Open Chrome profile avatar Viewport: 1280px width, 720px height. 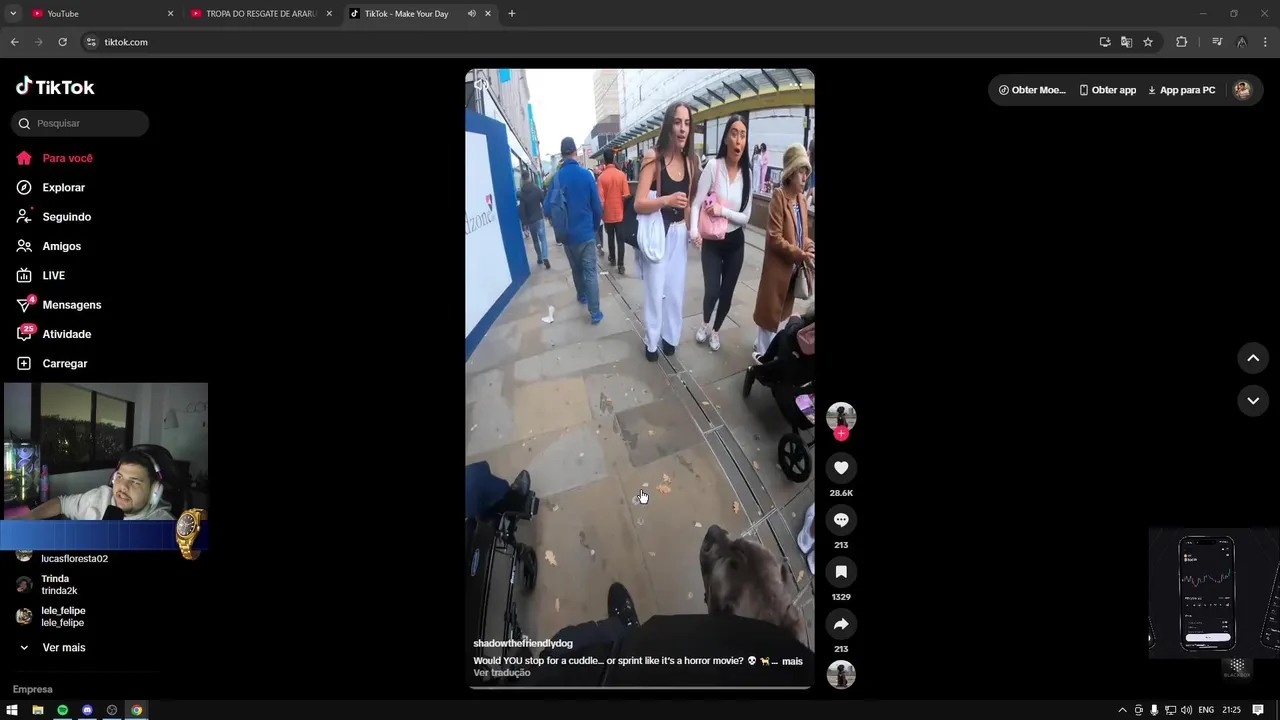tap(1241, 42)
